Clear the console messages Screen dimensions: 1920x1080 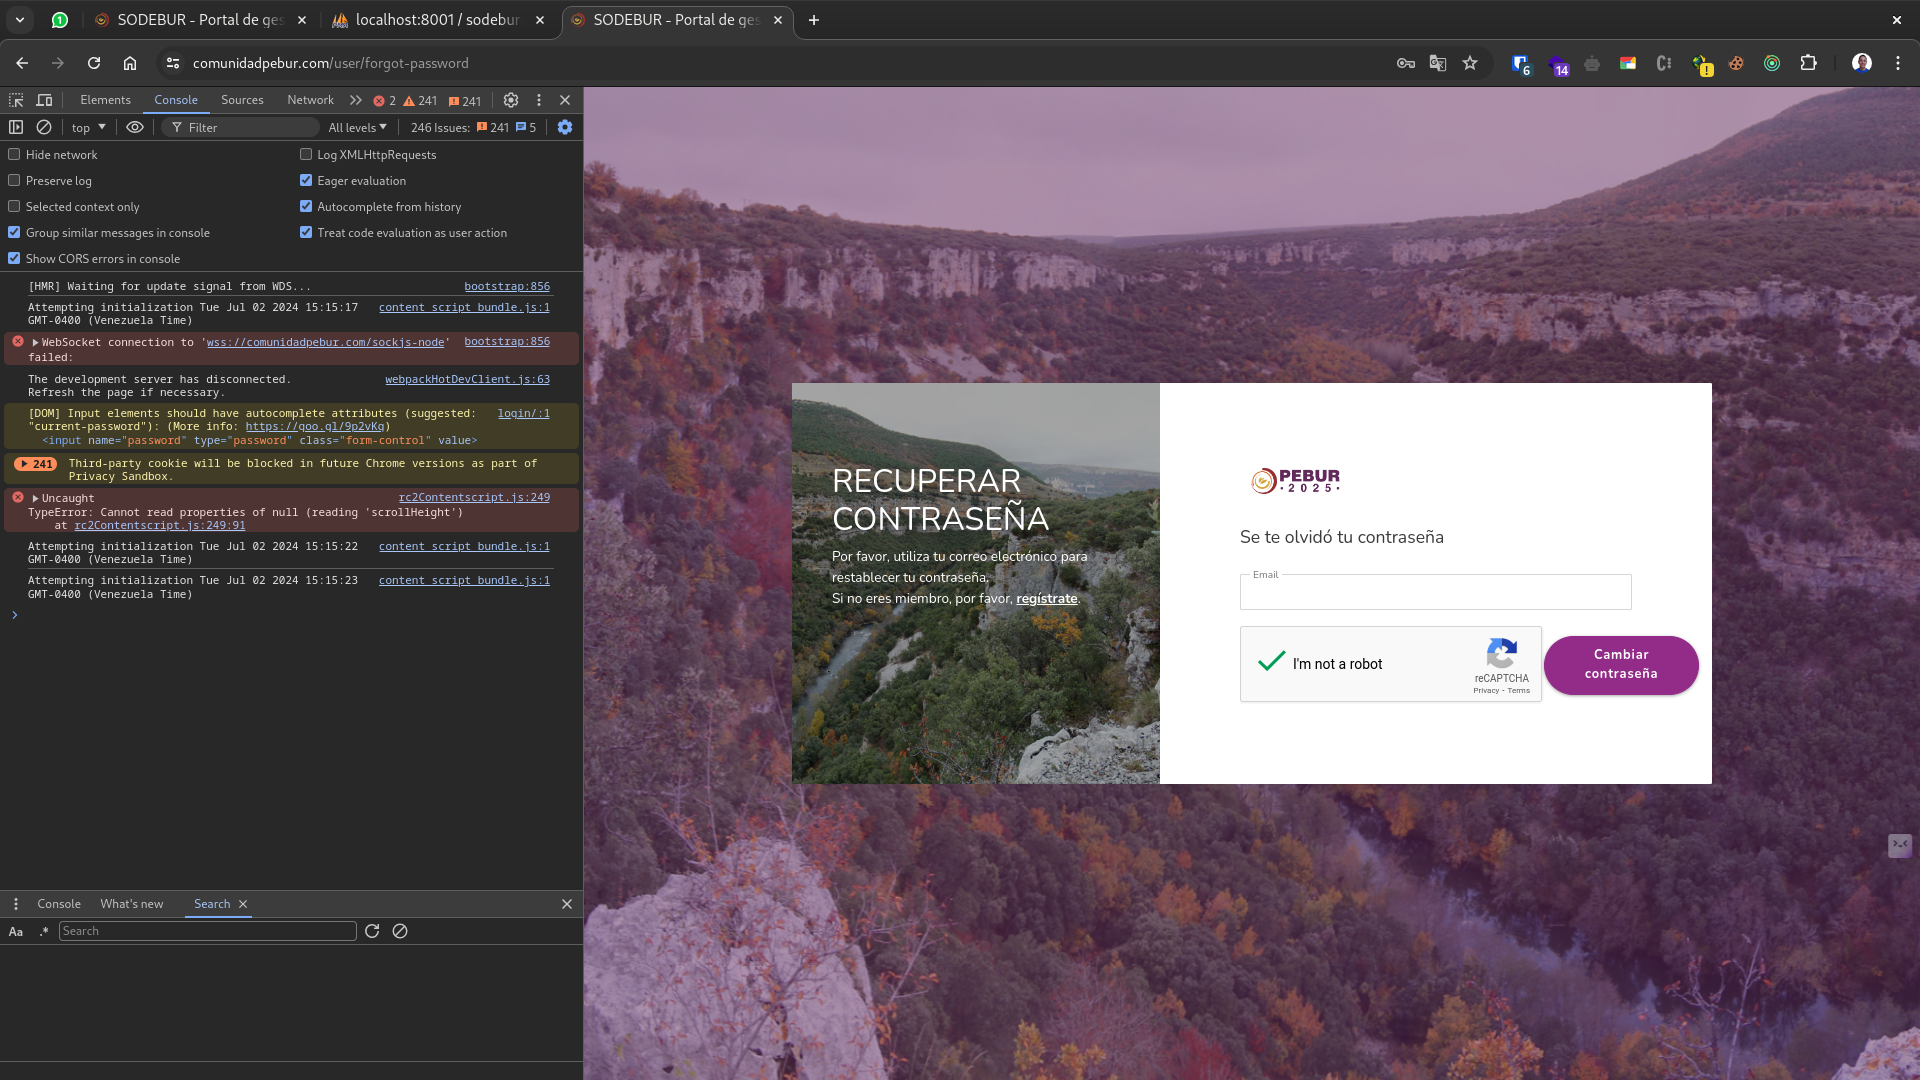click(44, 127)
